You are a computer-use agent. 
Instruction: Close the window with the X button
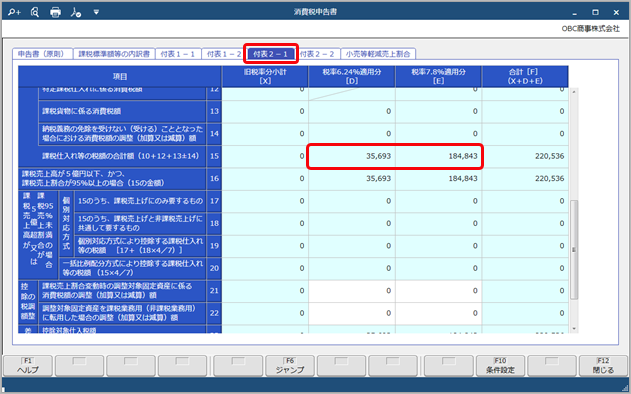point(616,12)
